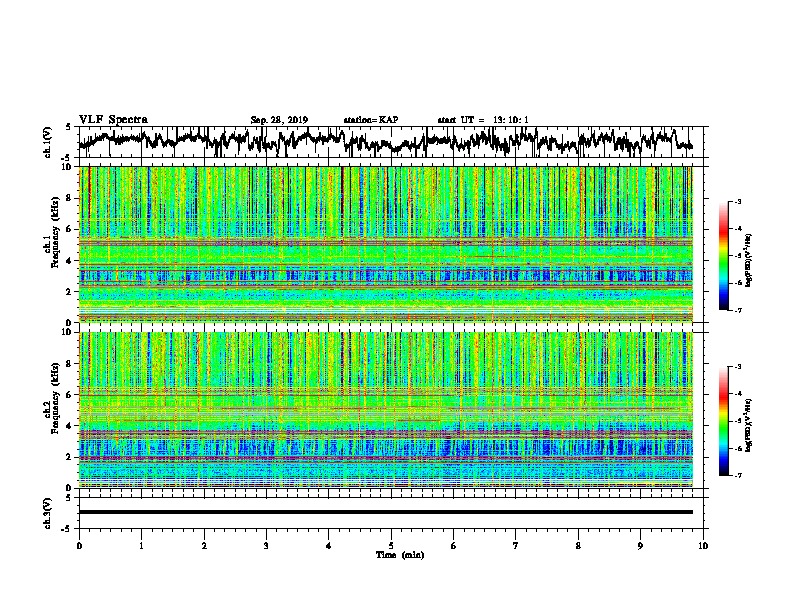The image size is (792, 612).
Task: Click the time axis tick label "3"
Action: coord(266,546)
